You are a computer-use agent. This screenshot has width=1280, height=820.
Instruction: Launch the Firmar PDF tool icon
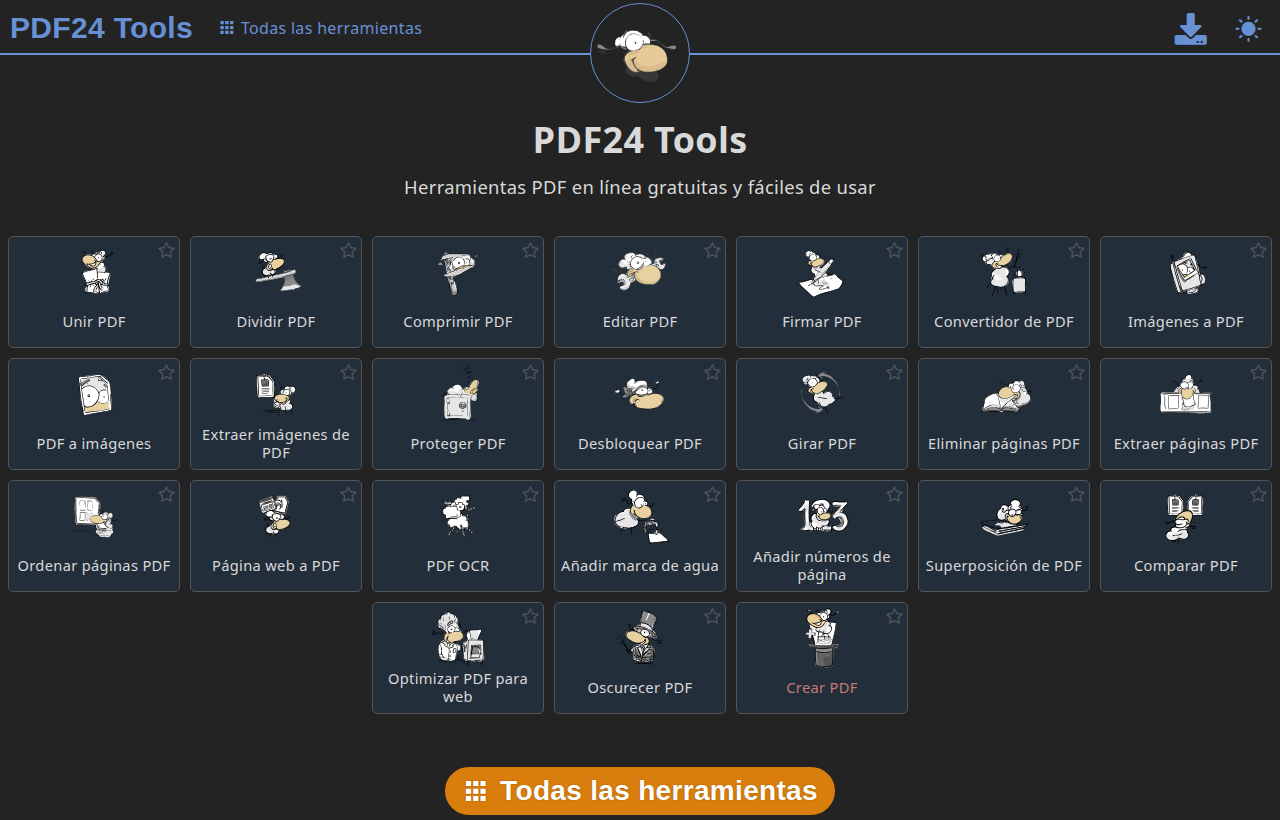(x=822, y=272)
